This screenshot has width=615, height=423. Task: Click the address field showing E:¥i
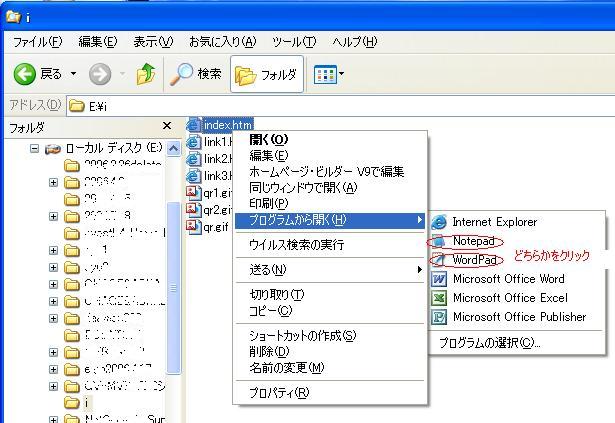(x=340, y=106)
